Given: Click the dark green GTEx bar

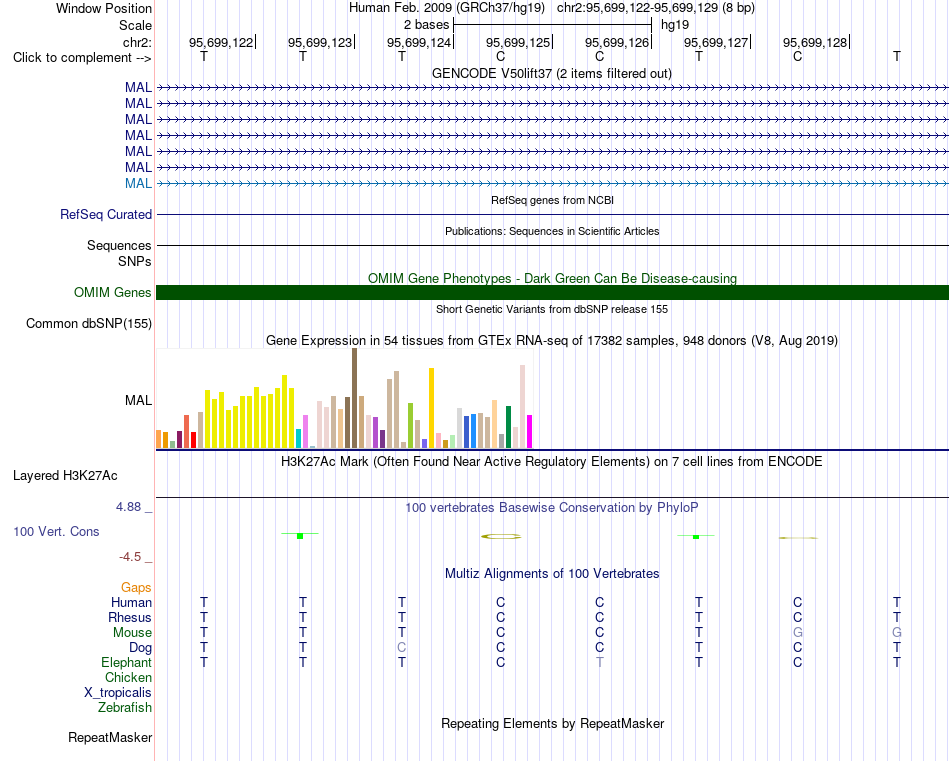Looking at the screenshot, I should pos(508,427).
